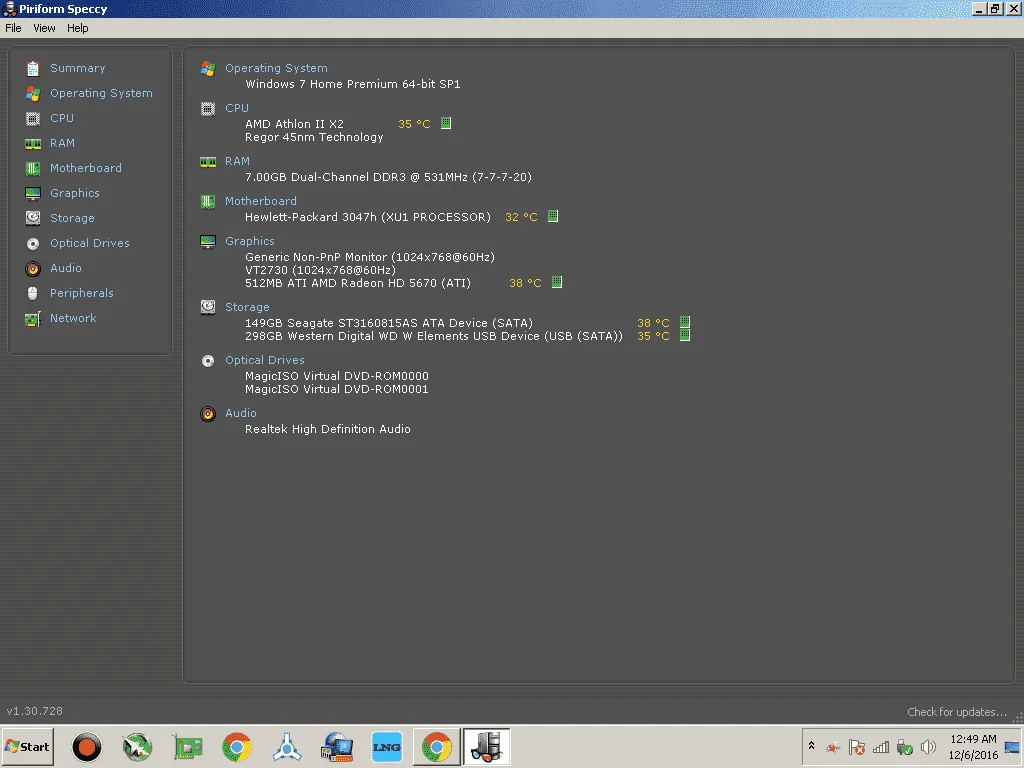Open Network section from sidebar label
Image resolution: width=1024 pixels, height=768 pixels.
coord(72,318)
